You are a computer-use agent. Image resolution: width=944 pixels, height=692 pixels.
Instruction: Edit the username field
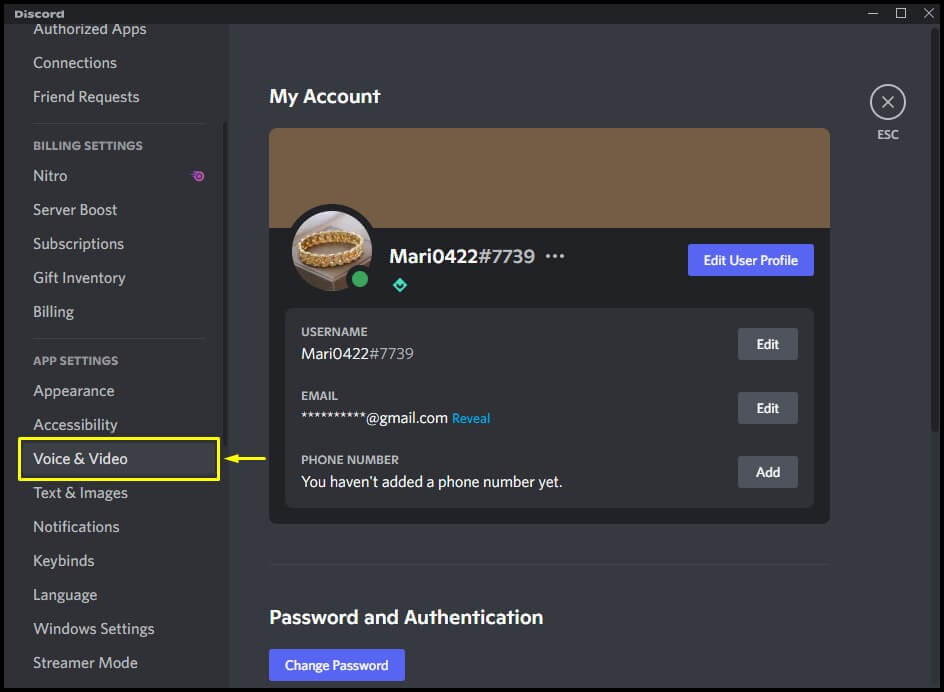coord(767,344)
